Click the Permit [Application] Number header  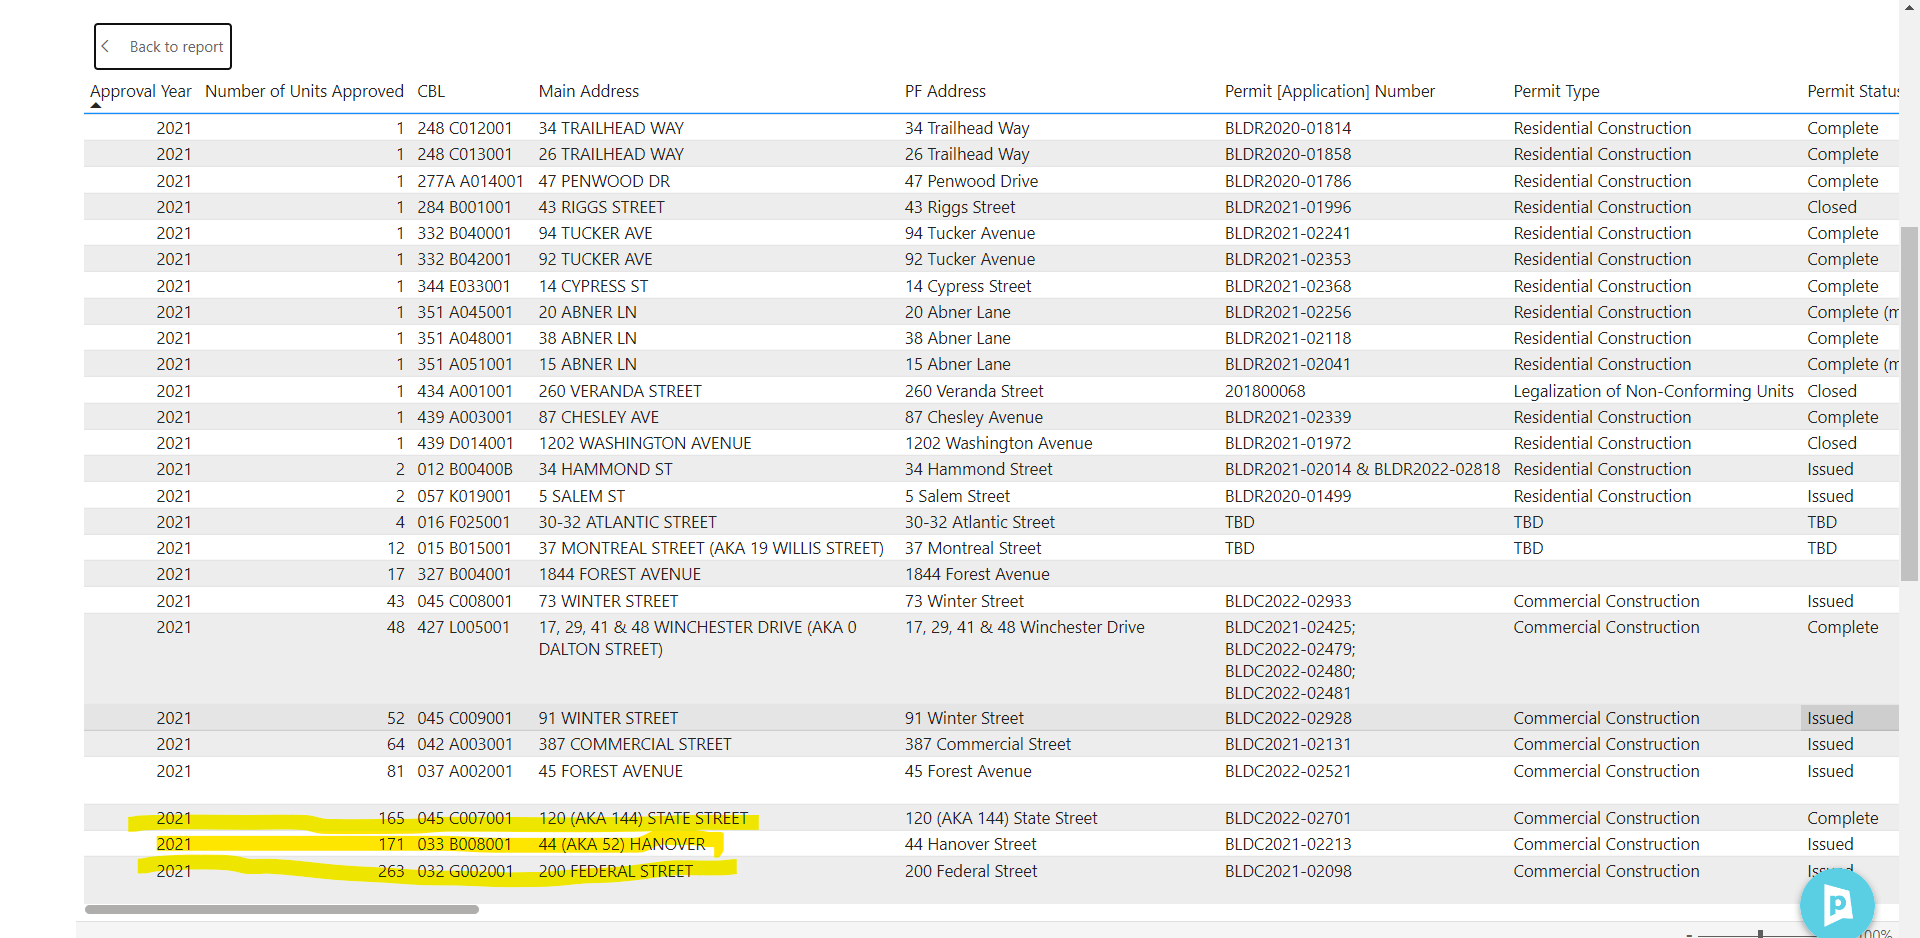(x=1329, y=91)
